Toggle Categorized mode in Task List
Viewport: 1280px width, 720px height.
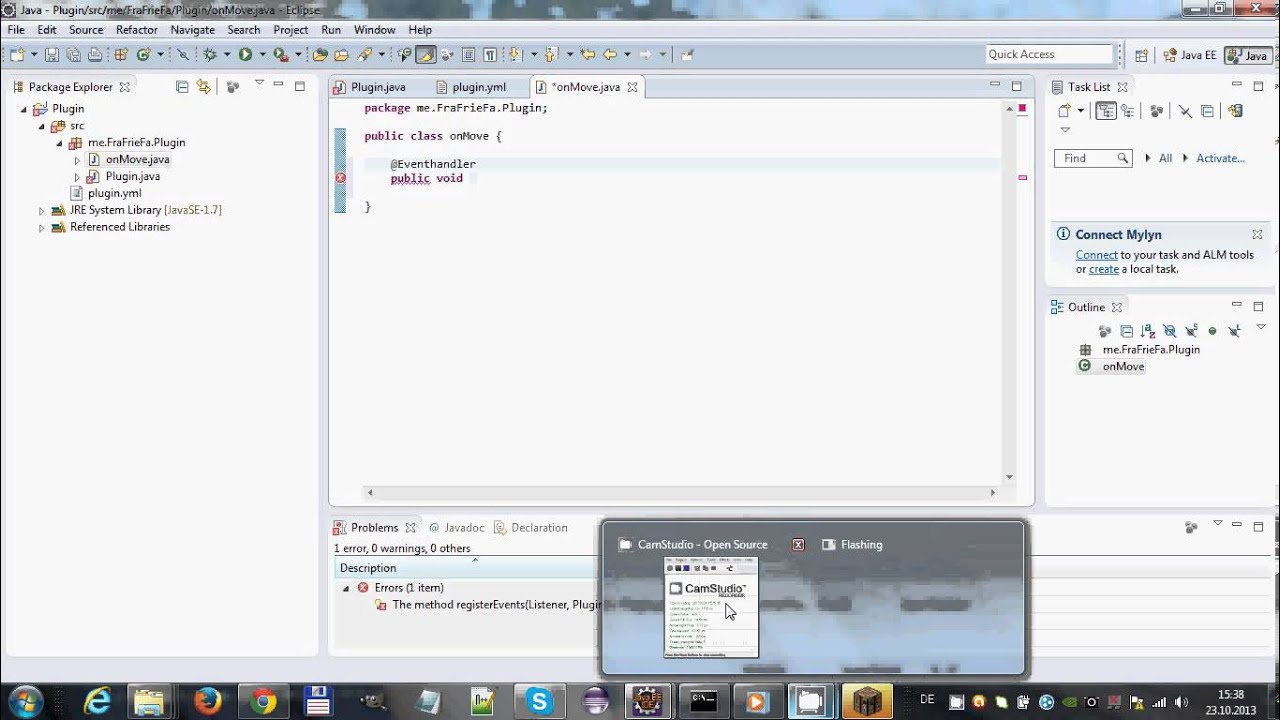click(1106, 111)
